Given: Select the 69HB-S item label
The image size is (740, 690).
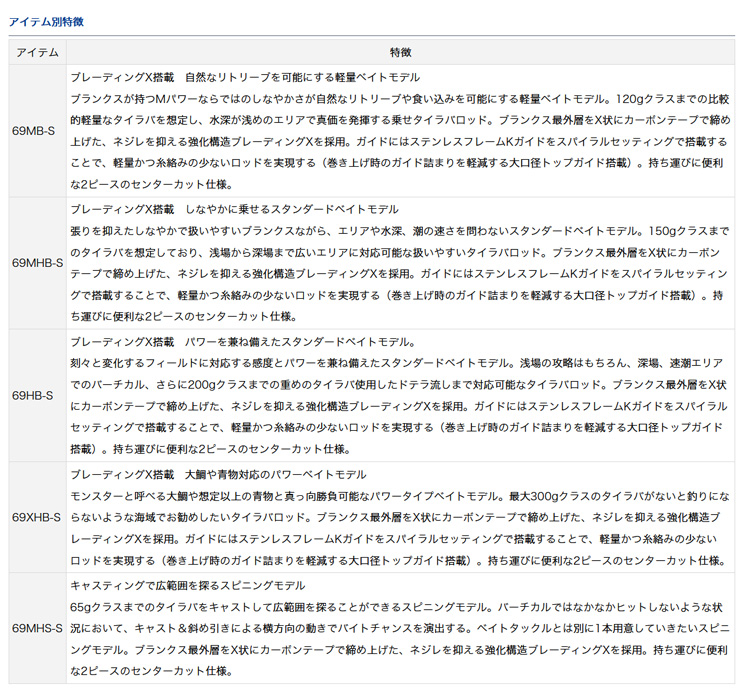Looking at the screenshot, I should pos(36,395).
